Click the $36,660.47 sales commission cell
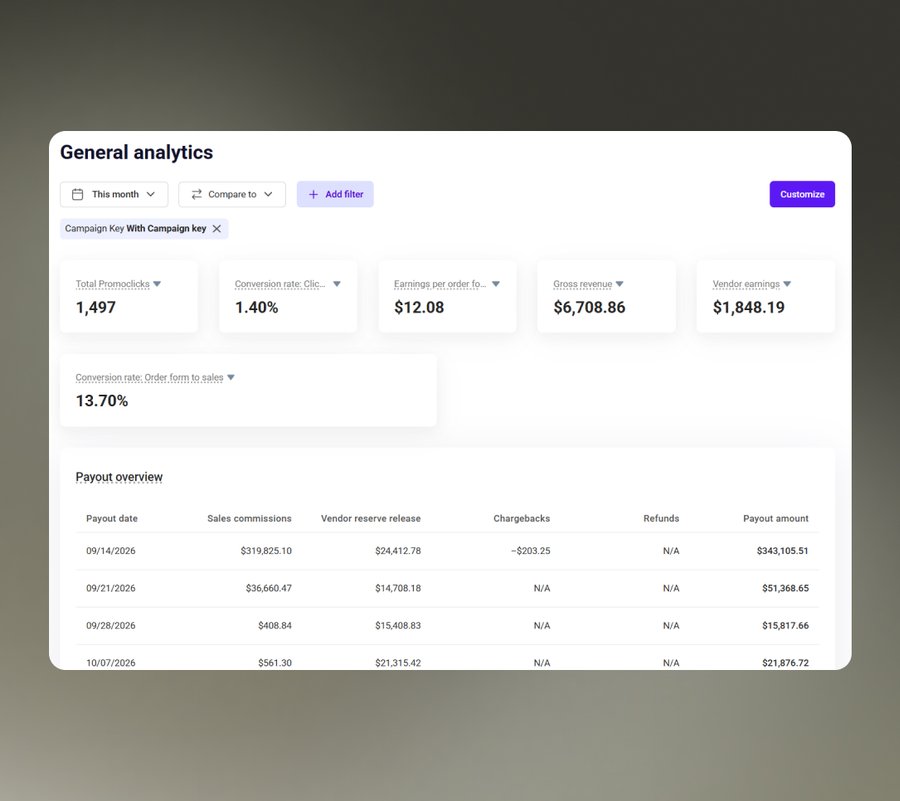 click(269, 588)
